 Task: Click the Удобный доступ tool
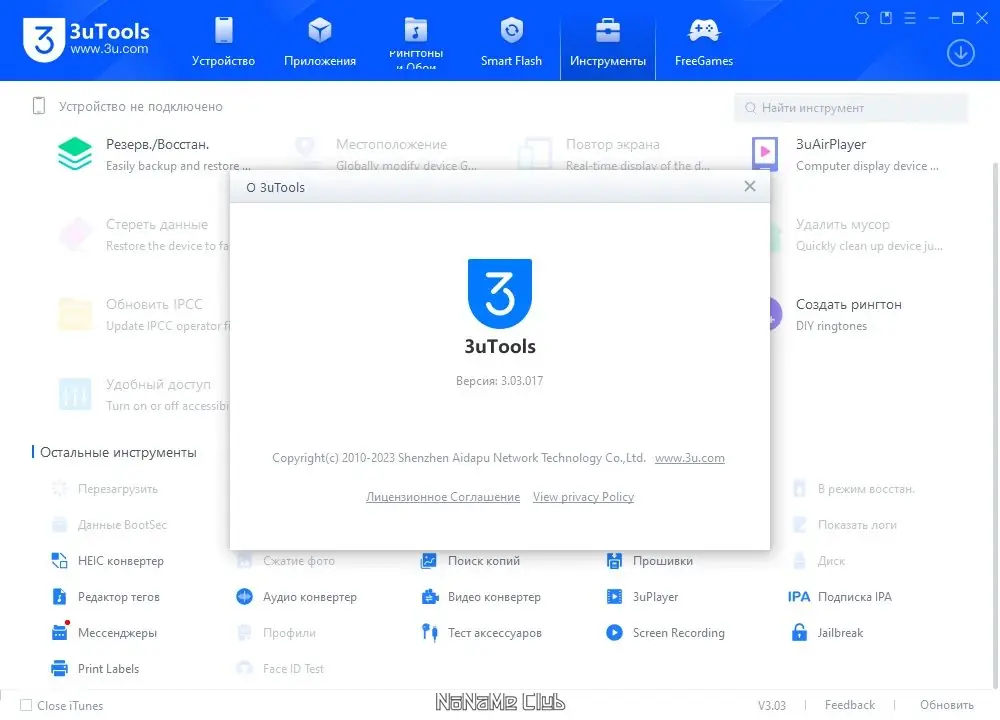(143, 395)
